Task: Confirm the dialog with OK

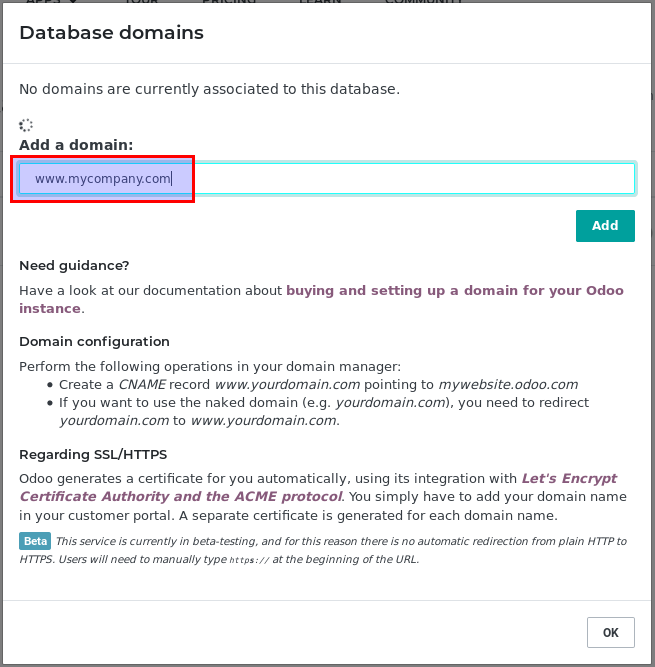Action: (611, 632)
